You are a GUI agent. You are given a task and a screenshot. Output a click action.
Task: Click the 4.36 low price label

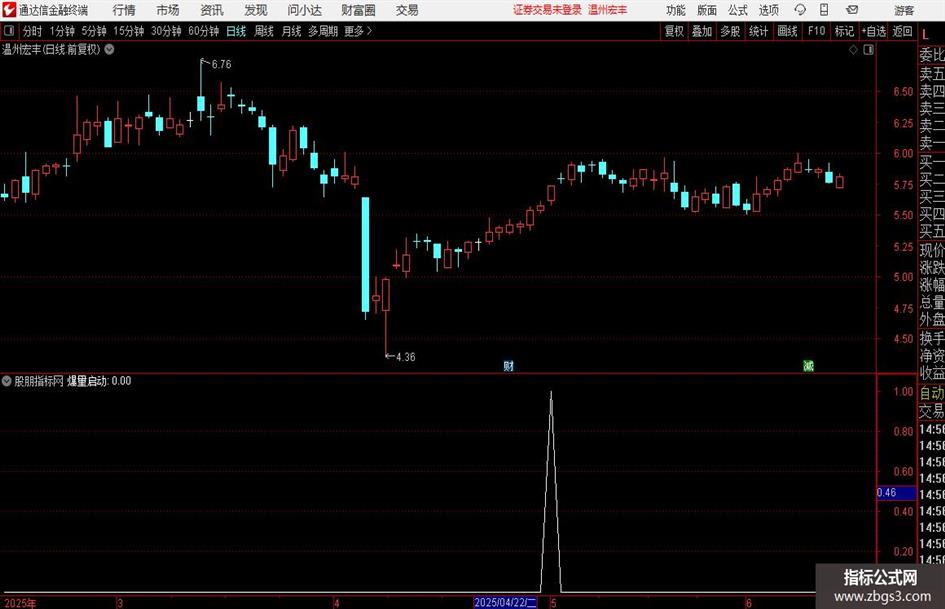(406, 357)
